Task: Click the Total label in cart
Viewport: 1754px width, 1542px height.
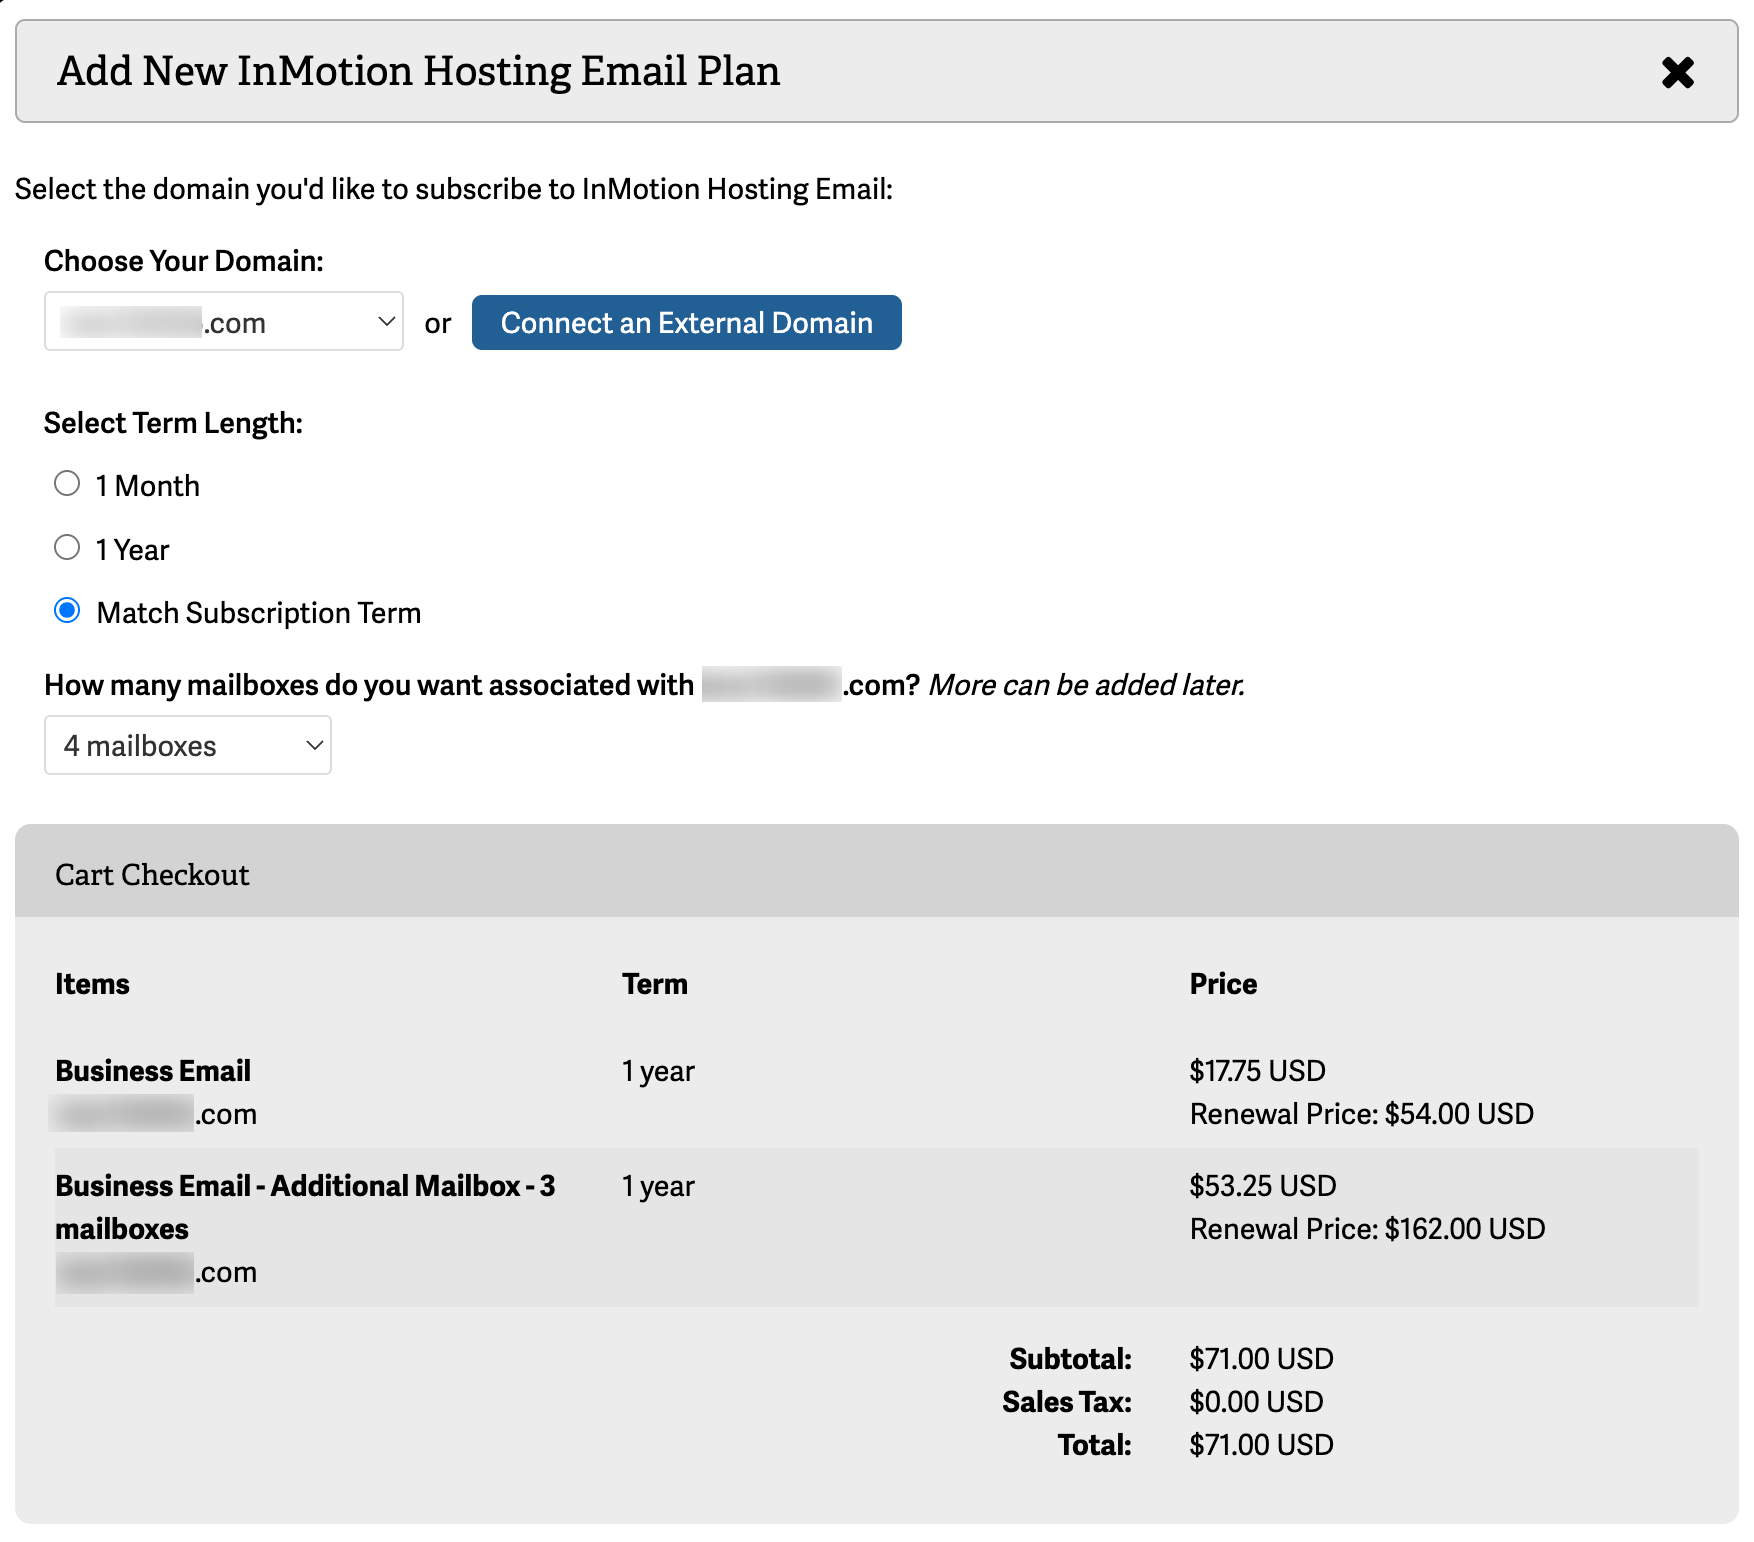Action: 1094,1445
